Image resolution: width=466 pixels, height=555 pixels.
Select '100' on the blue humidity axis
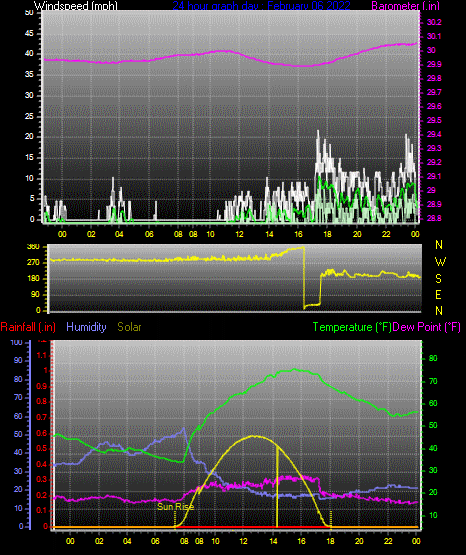[x=17, y=343]
